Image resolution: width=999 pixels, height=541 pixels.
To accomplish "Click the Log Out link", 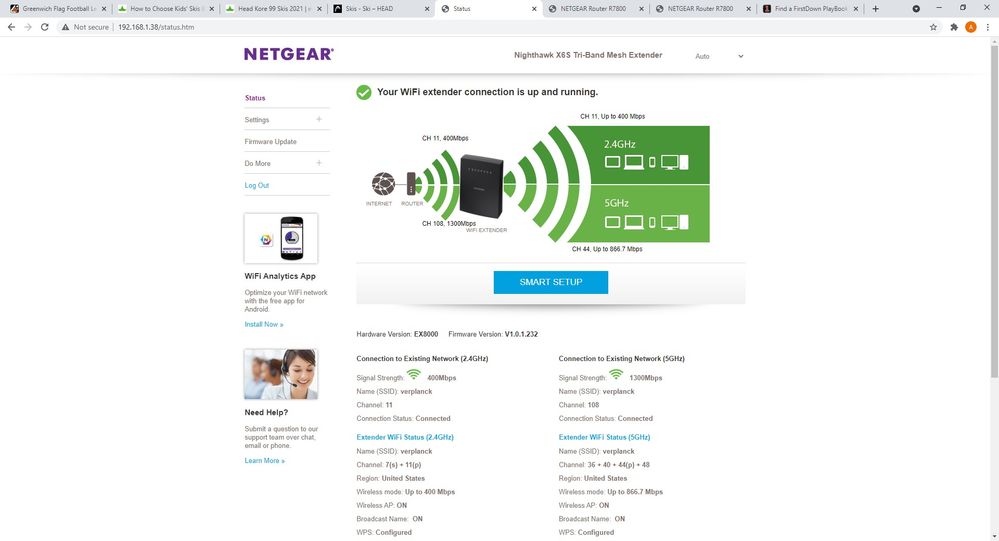I will click(256, 185).
